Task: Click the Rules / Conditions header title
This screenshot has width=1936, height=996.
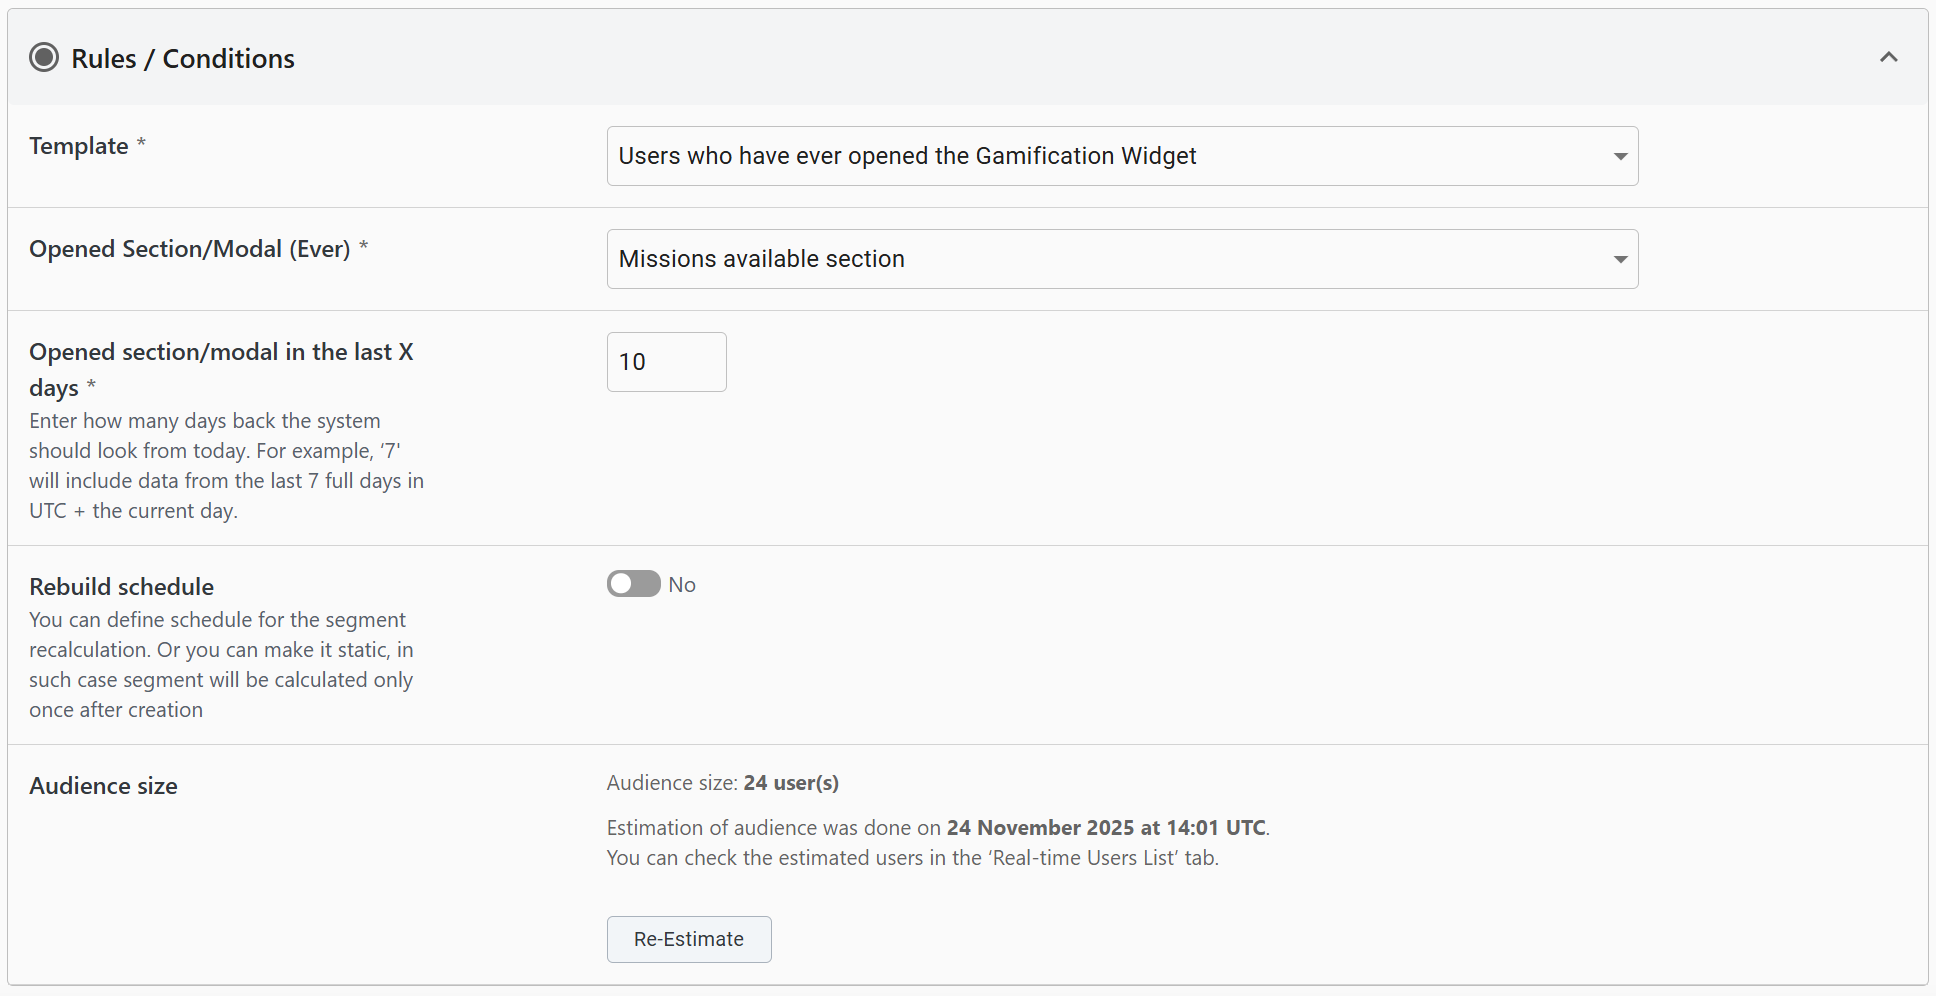Action: 183,59
